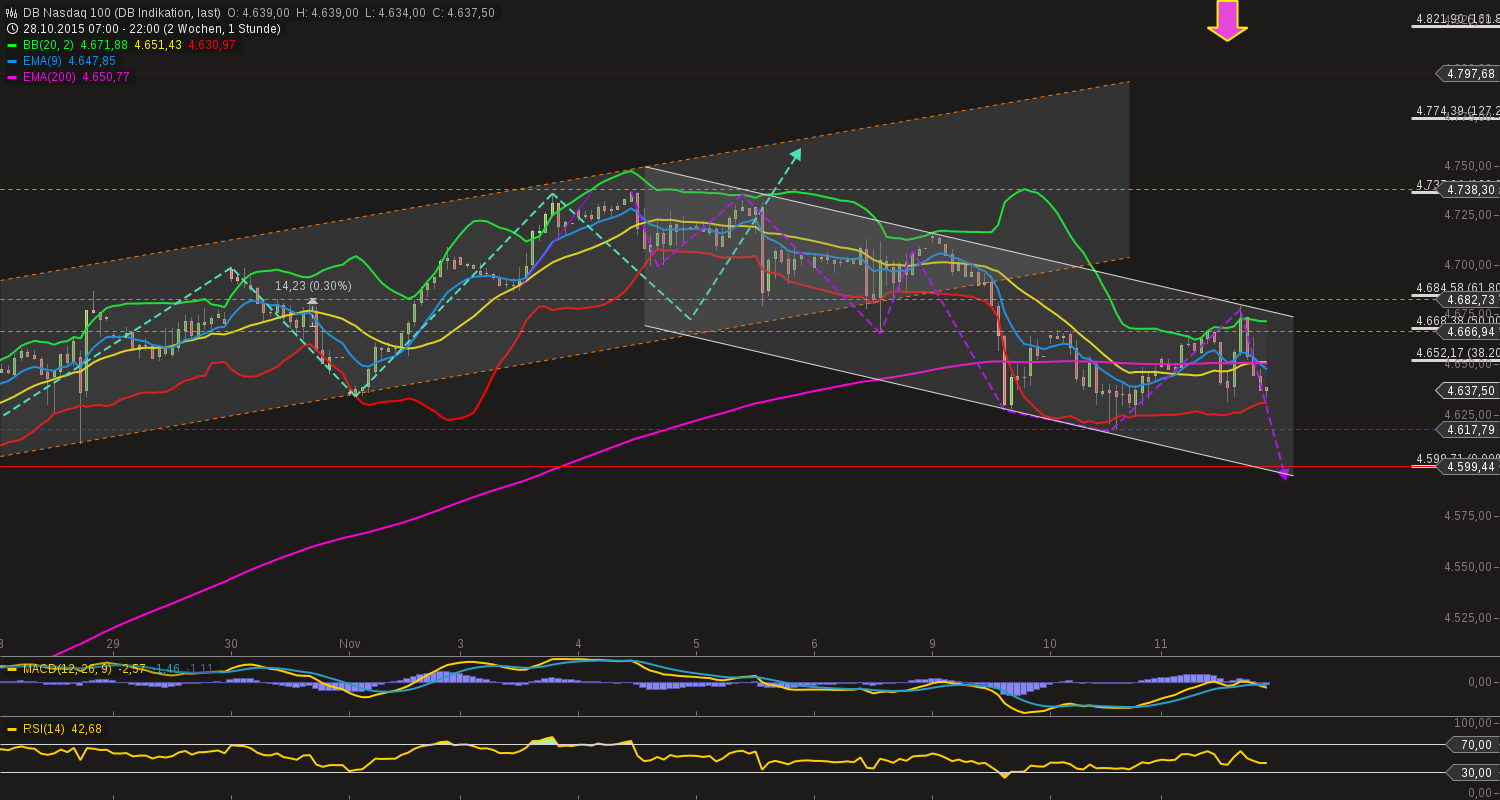Click the EMA(9) value 4.647,85
This screenshot has width=1500, height=800.
[x=92, y=61]
